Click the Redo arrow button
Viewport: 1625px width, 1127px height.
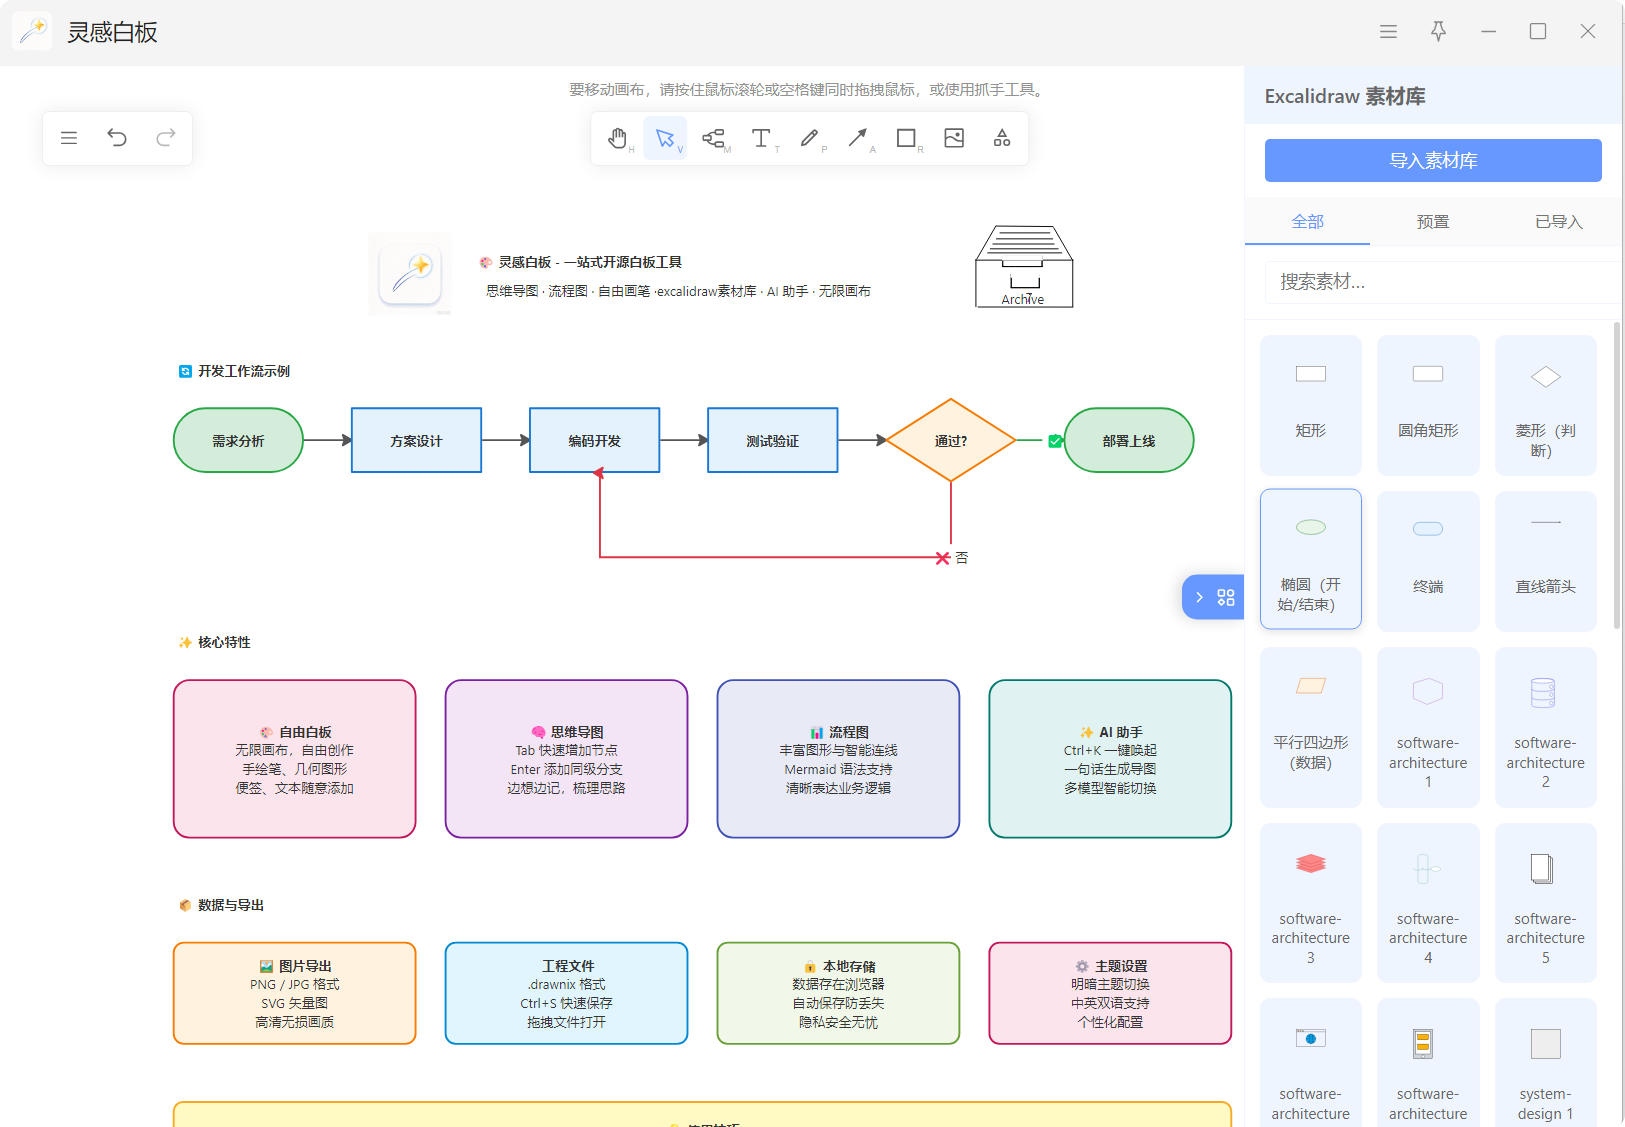click(166, 138)
